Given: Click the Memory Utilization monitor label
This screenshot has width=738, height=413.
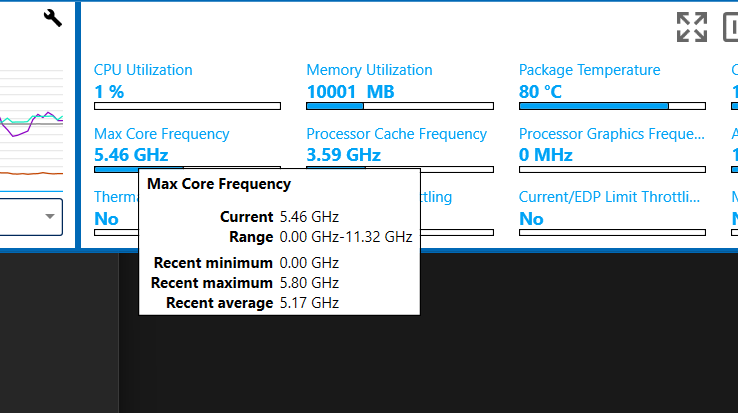Looking at the screenshot, I should click(369, 70).
